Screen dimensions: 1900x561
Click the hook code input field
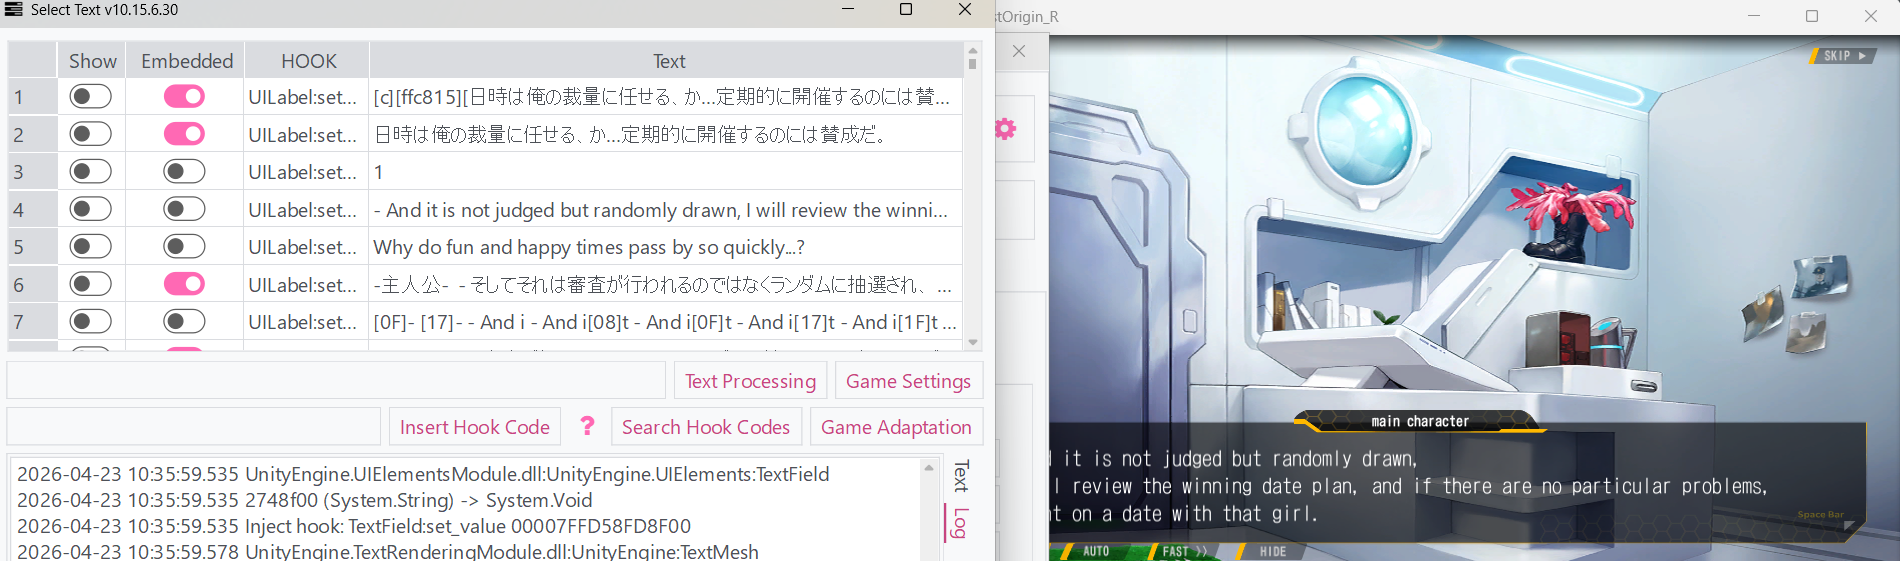tap(194, 427)
